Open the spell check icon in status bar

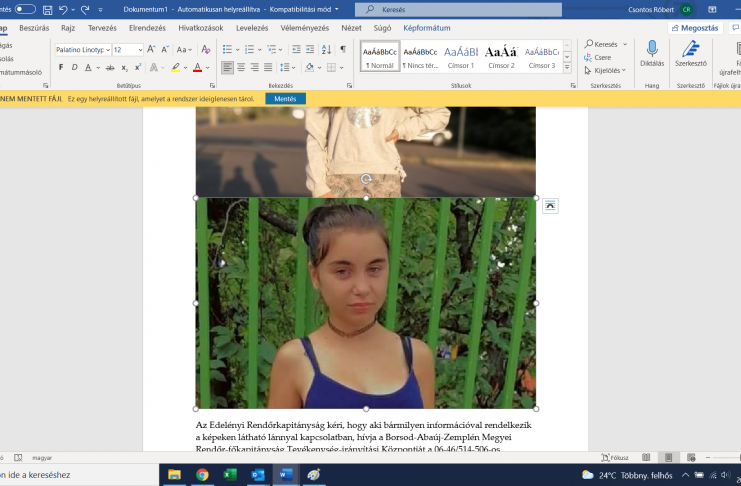(18, 458)
